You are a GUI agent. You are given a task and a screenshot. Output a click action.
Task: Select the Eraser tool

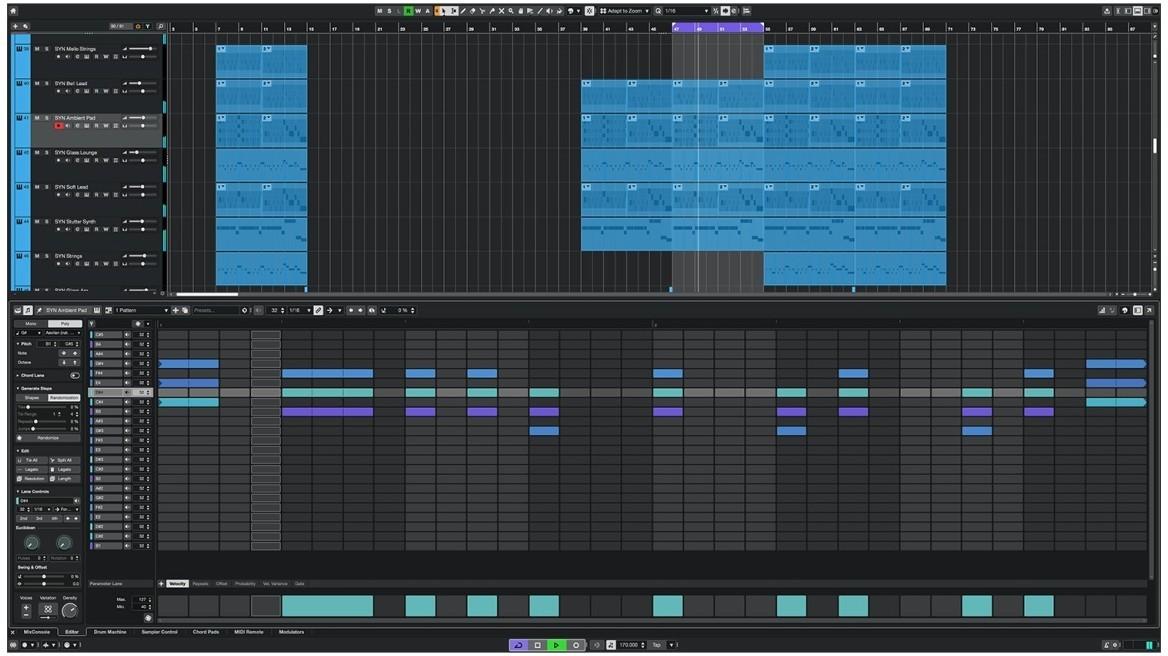(473, 11)
